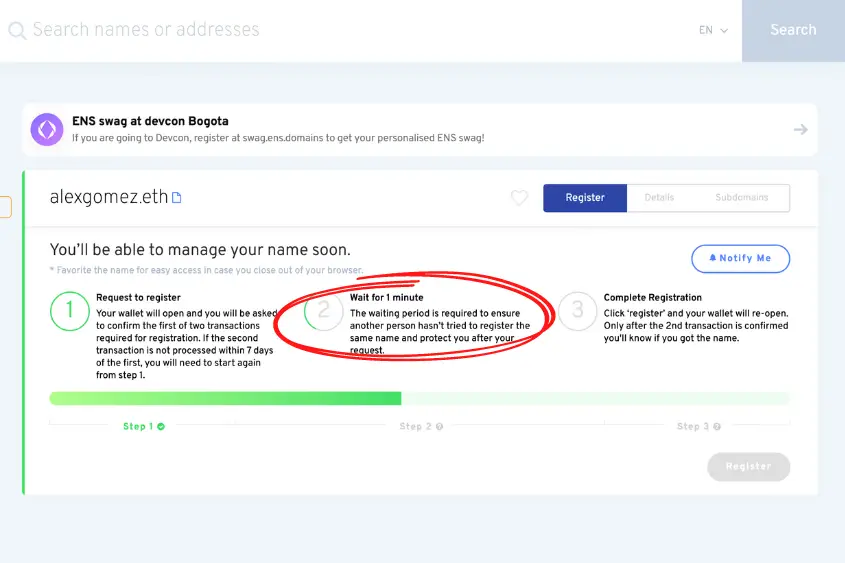Screen dimensions: 845x563
Task: Click the ENS logo in the swag banner
Action: 47,129
